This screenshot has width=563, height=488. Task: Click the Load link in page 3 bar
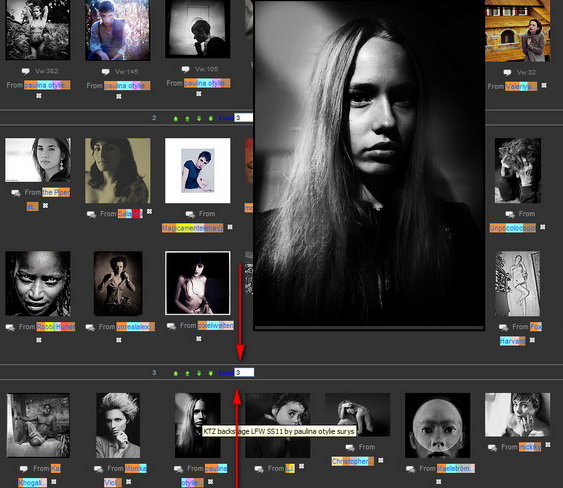226,373
